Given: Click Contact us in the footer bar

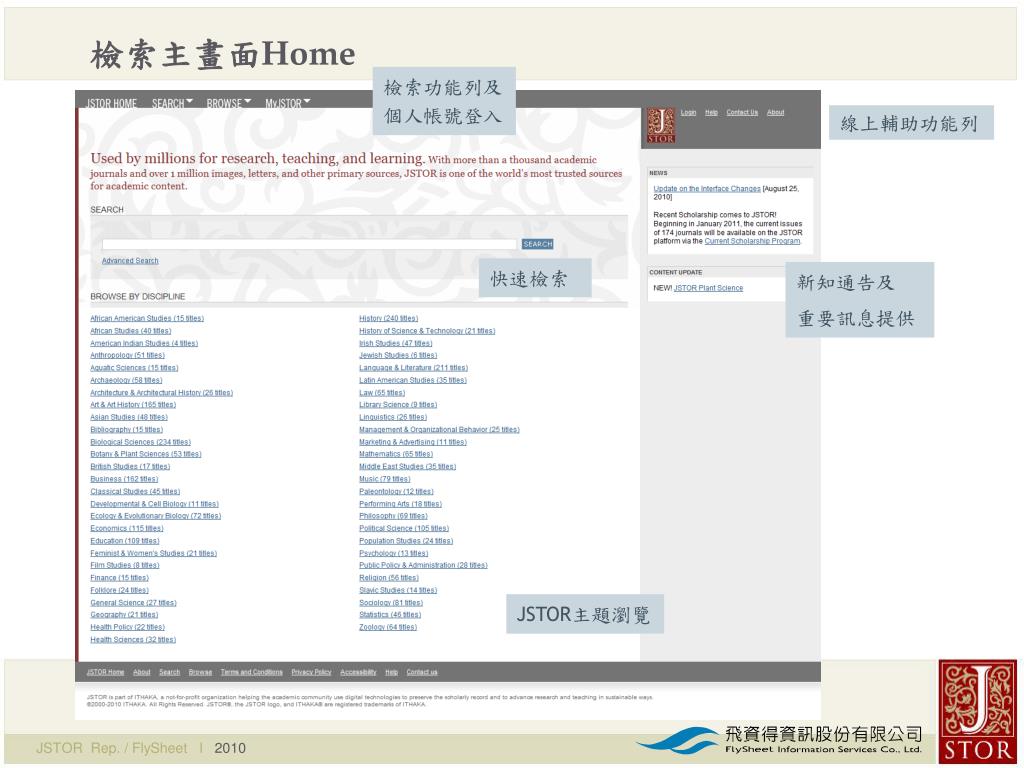Looking at the screenshot, I should (422, 672).
